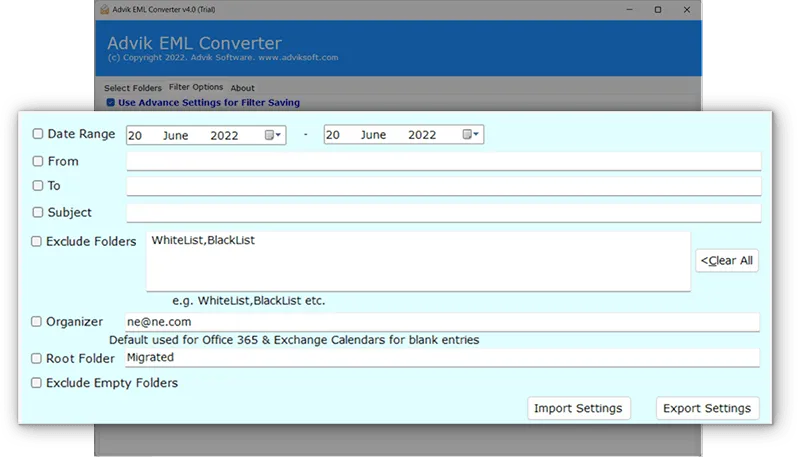Minimize the Advik EML Converter window

(630, 10)
